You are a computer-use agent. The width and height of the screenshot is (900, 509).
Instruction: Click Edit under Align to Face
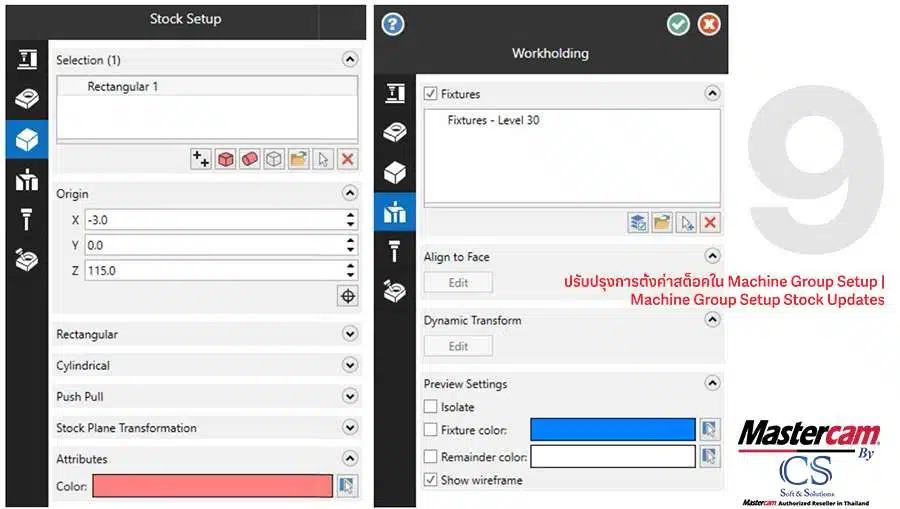pyautogui.click(x=458, y=283)
